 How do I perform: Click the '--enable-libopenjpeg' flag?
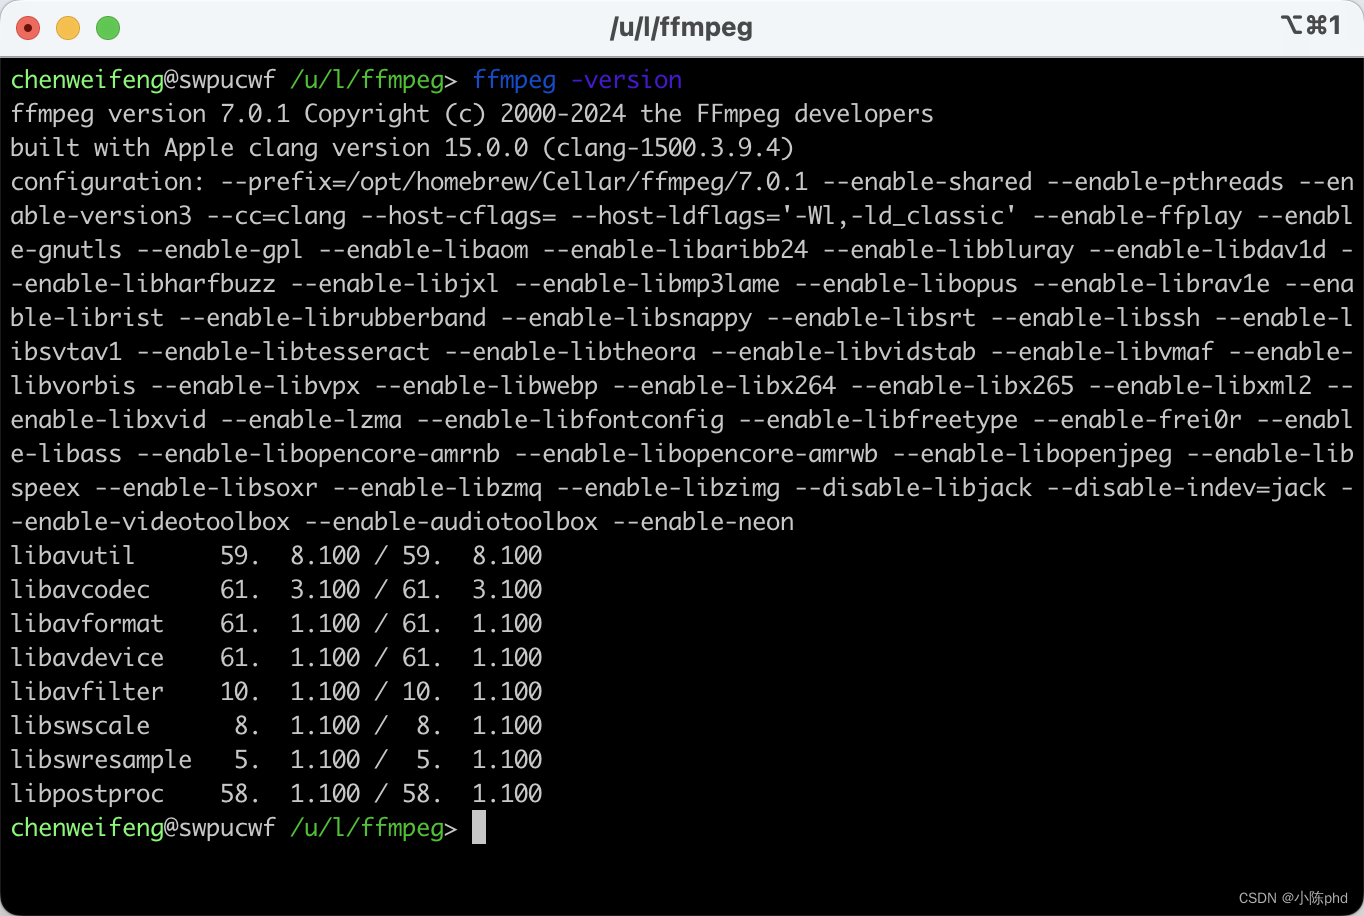pyautogui.click(x=1032, y=454)
